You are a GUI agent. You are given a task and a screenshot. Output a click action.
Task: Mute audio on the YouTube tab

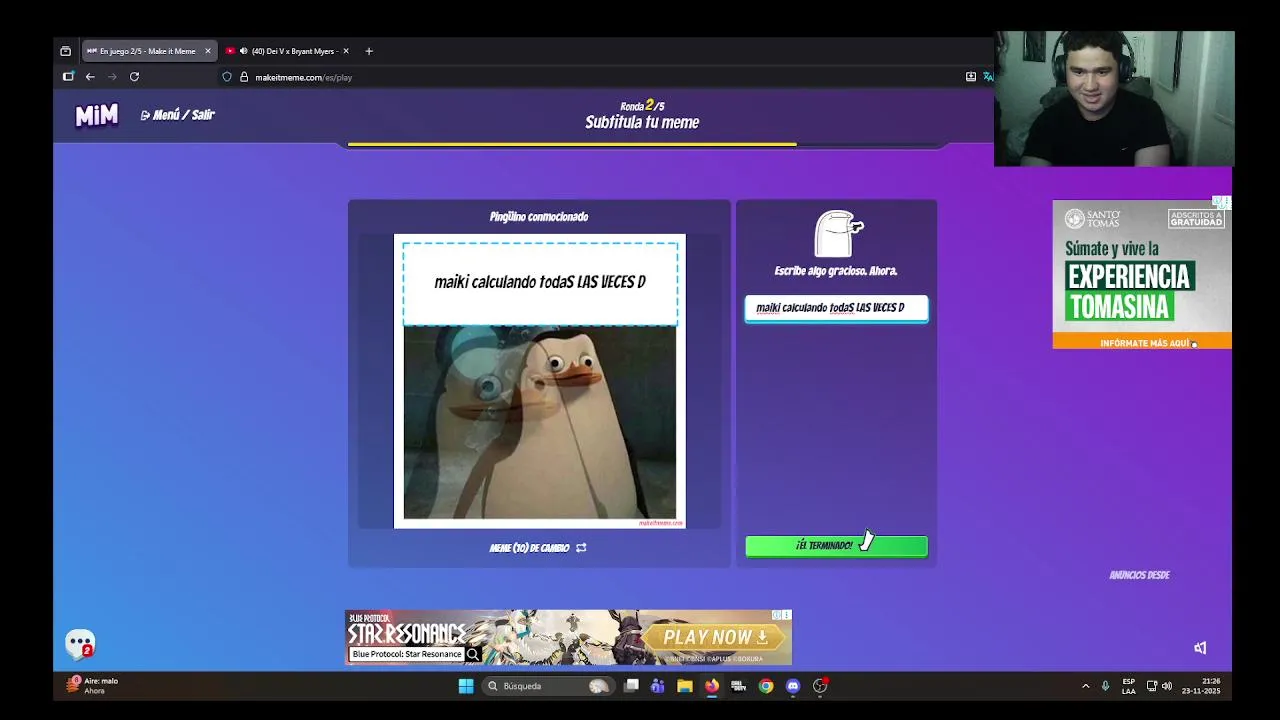pyautogui.click(x=243, y=51)
